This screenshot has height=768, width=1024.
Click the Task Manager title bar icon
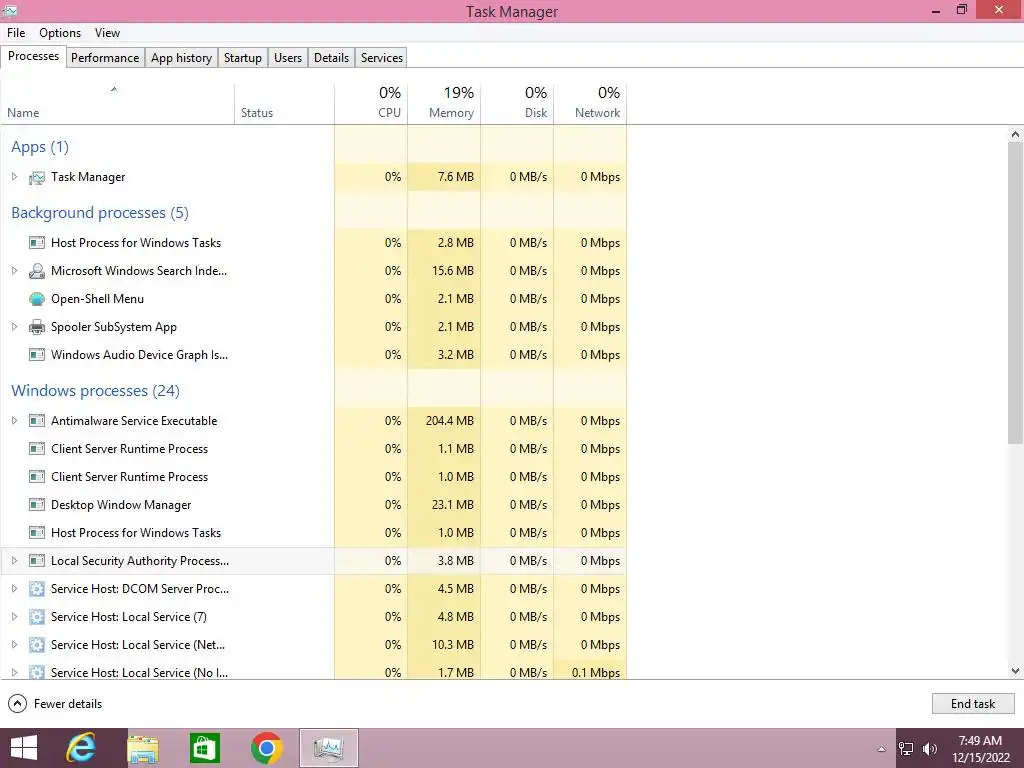click(x=10, y=10)
